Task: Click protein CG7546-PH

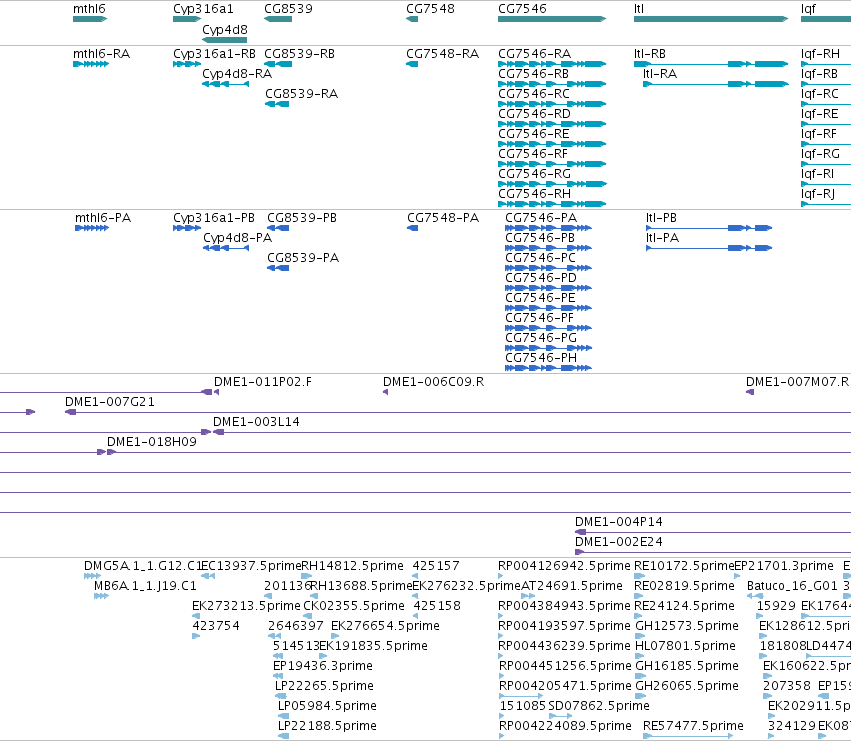Action: tap(541, 358)
